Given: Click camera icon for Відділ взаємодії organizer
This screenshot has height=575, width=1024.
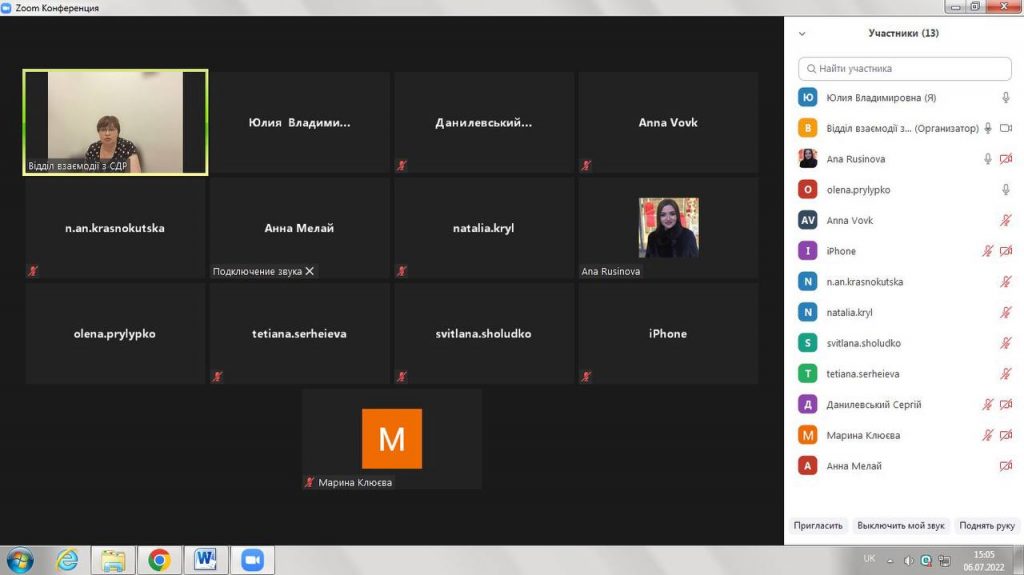Looking at the screenshot, I should coord(1006,128).
